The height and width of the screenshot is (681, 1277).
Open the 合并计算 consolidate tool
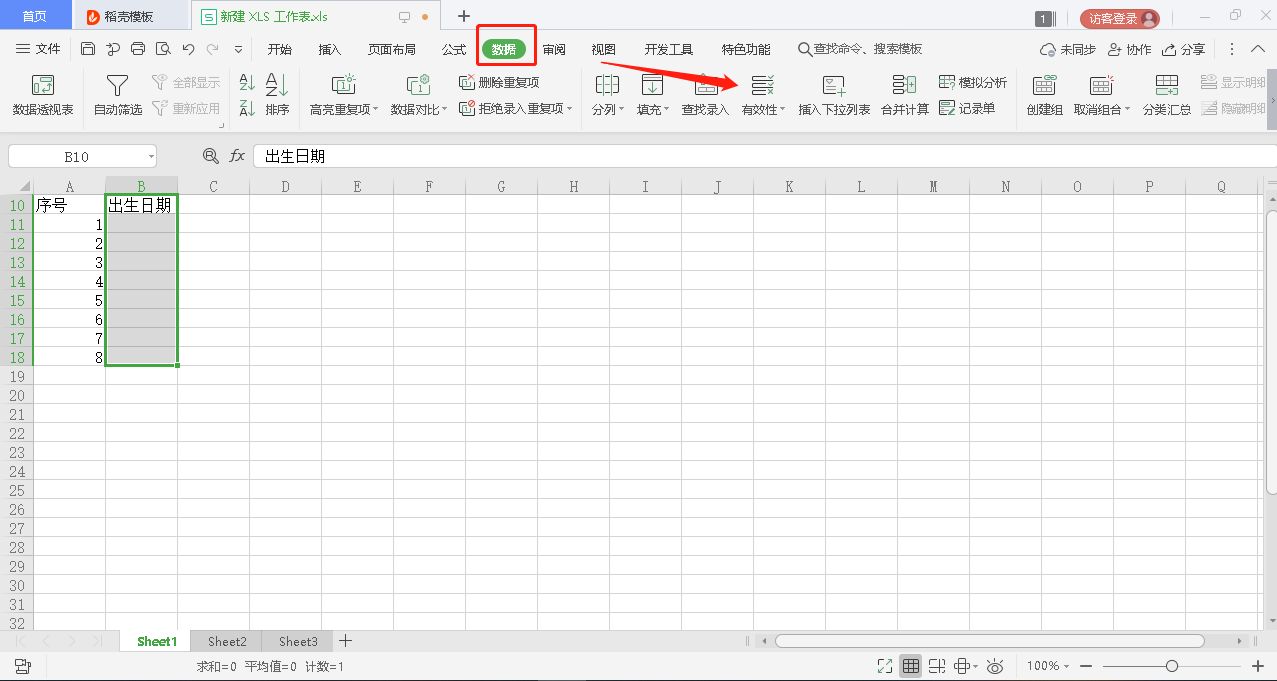tap(904, 86)
